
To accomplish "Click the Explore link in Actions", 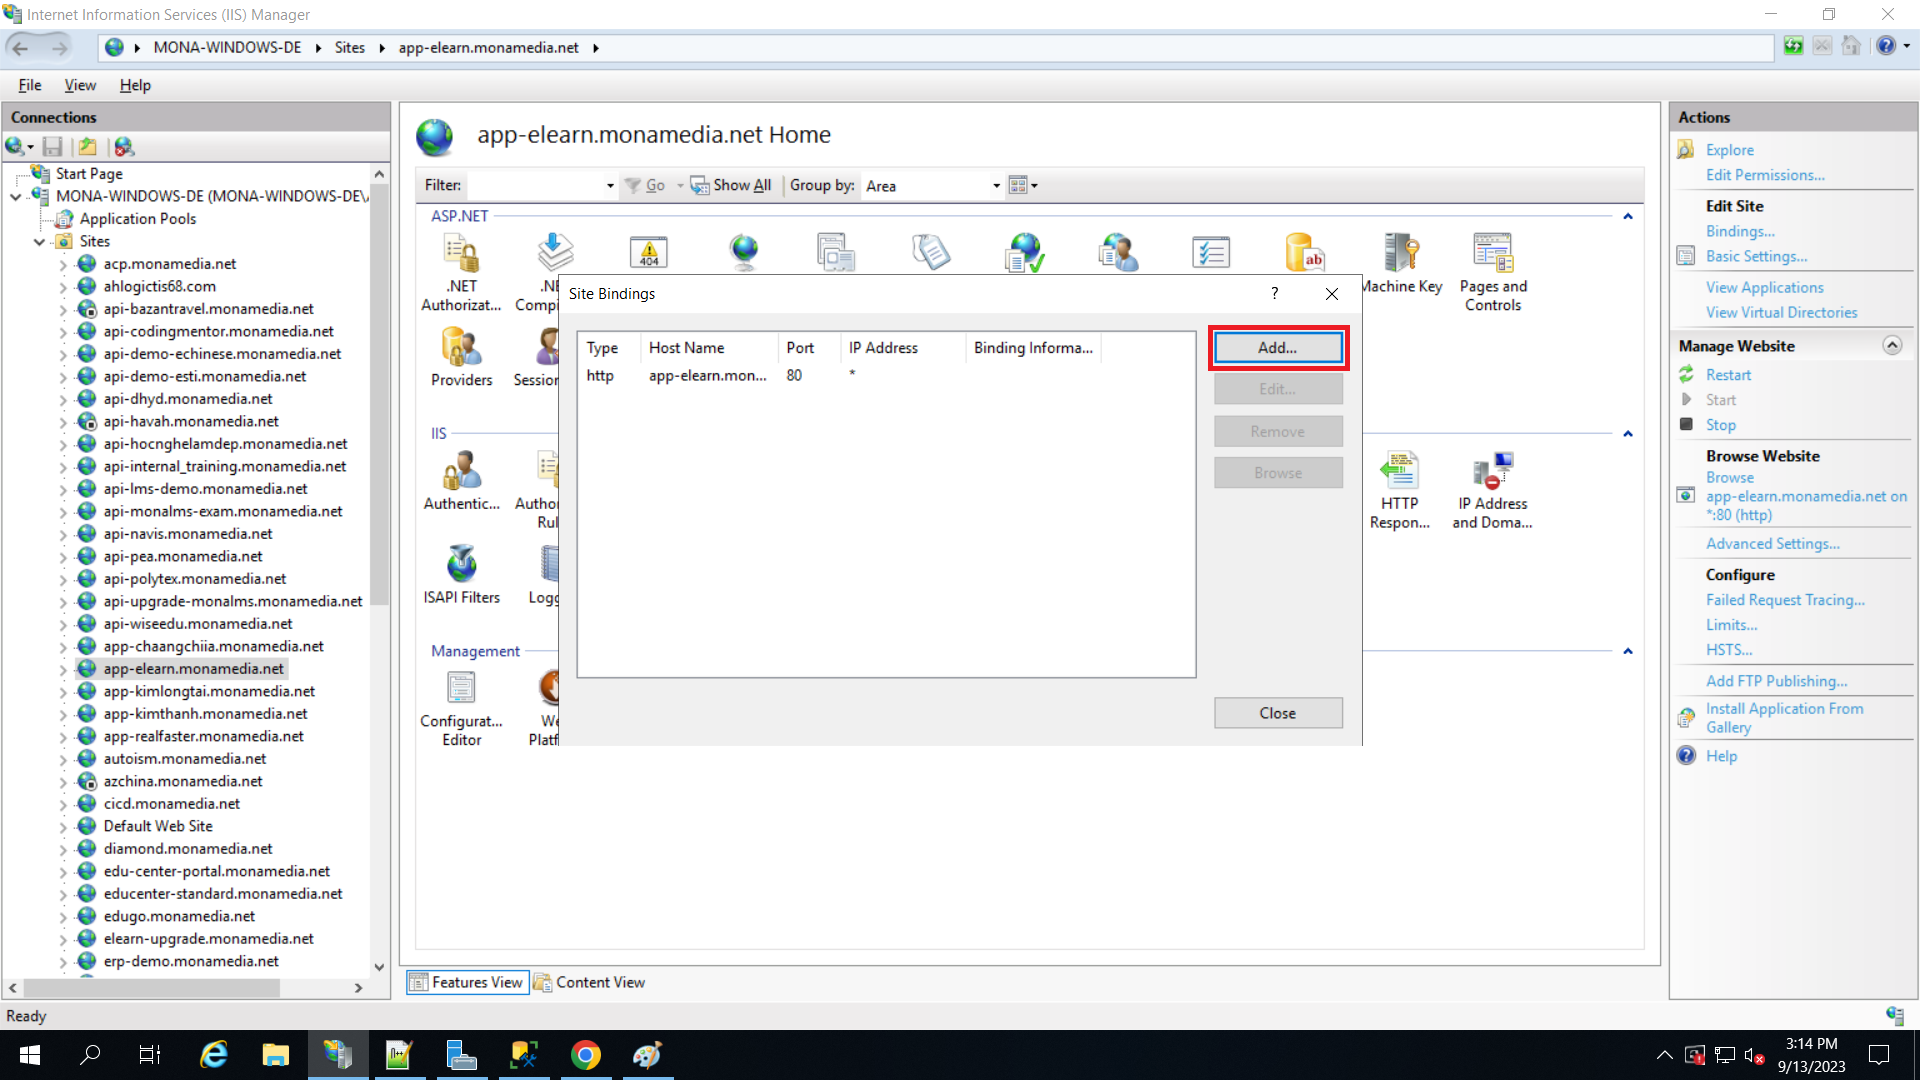I will coord(1729,150).
